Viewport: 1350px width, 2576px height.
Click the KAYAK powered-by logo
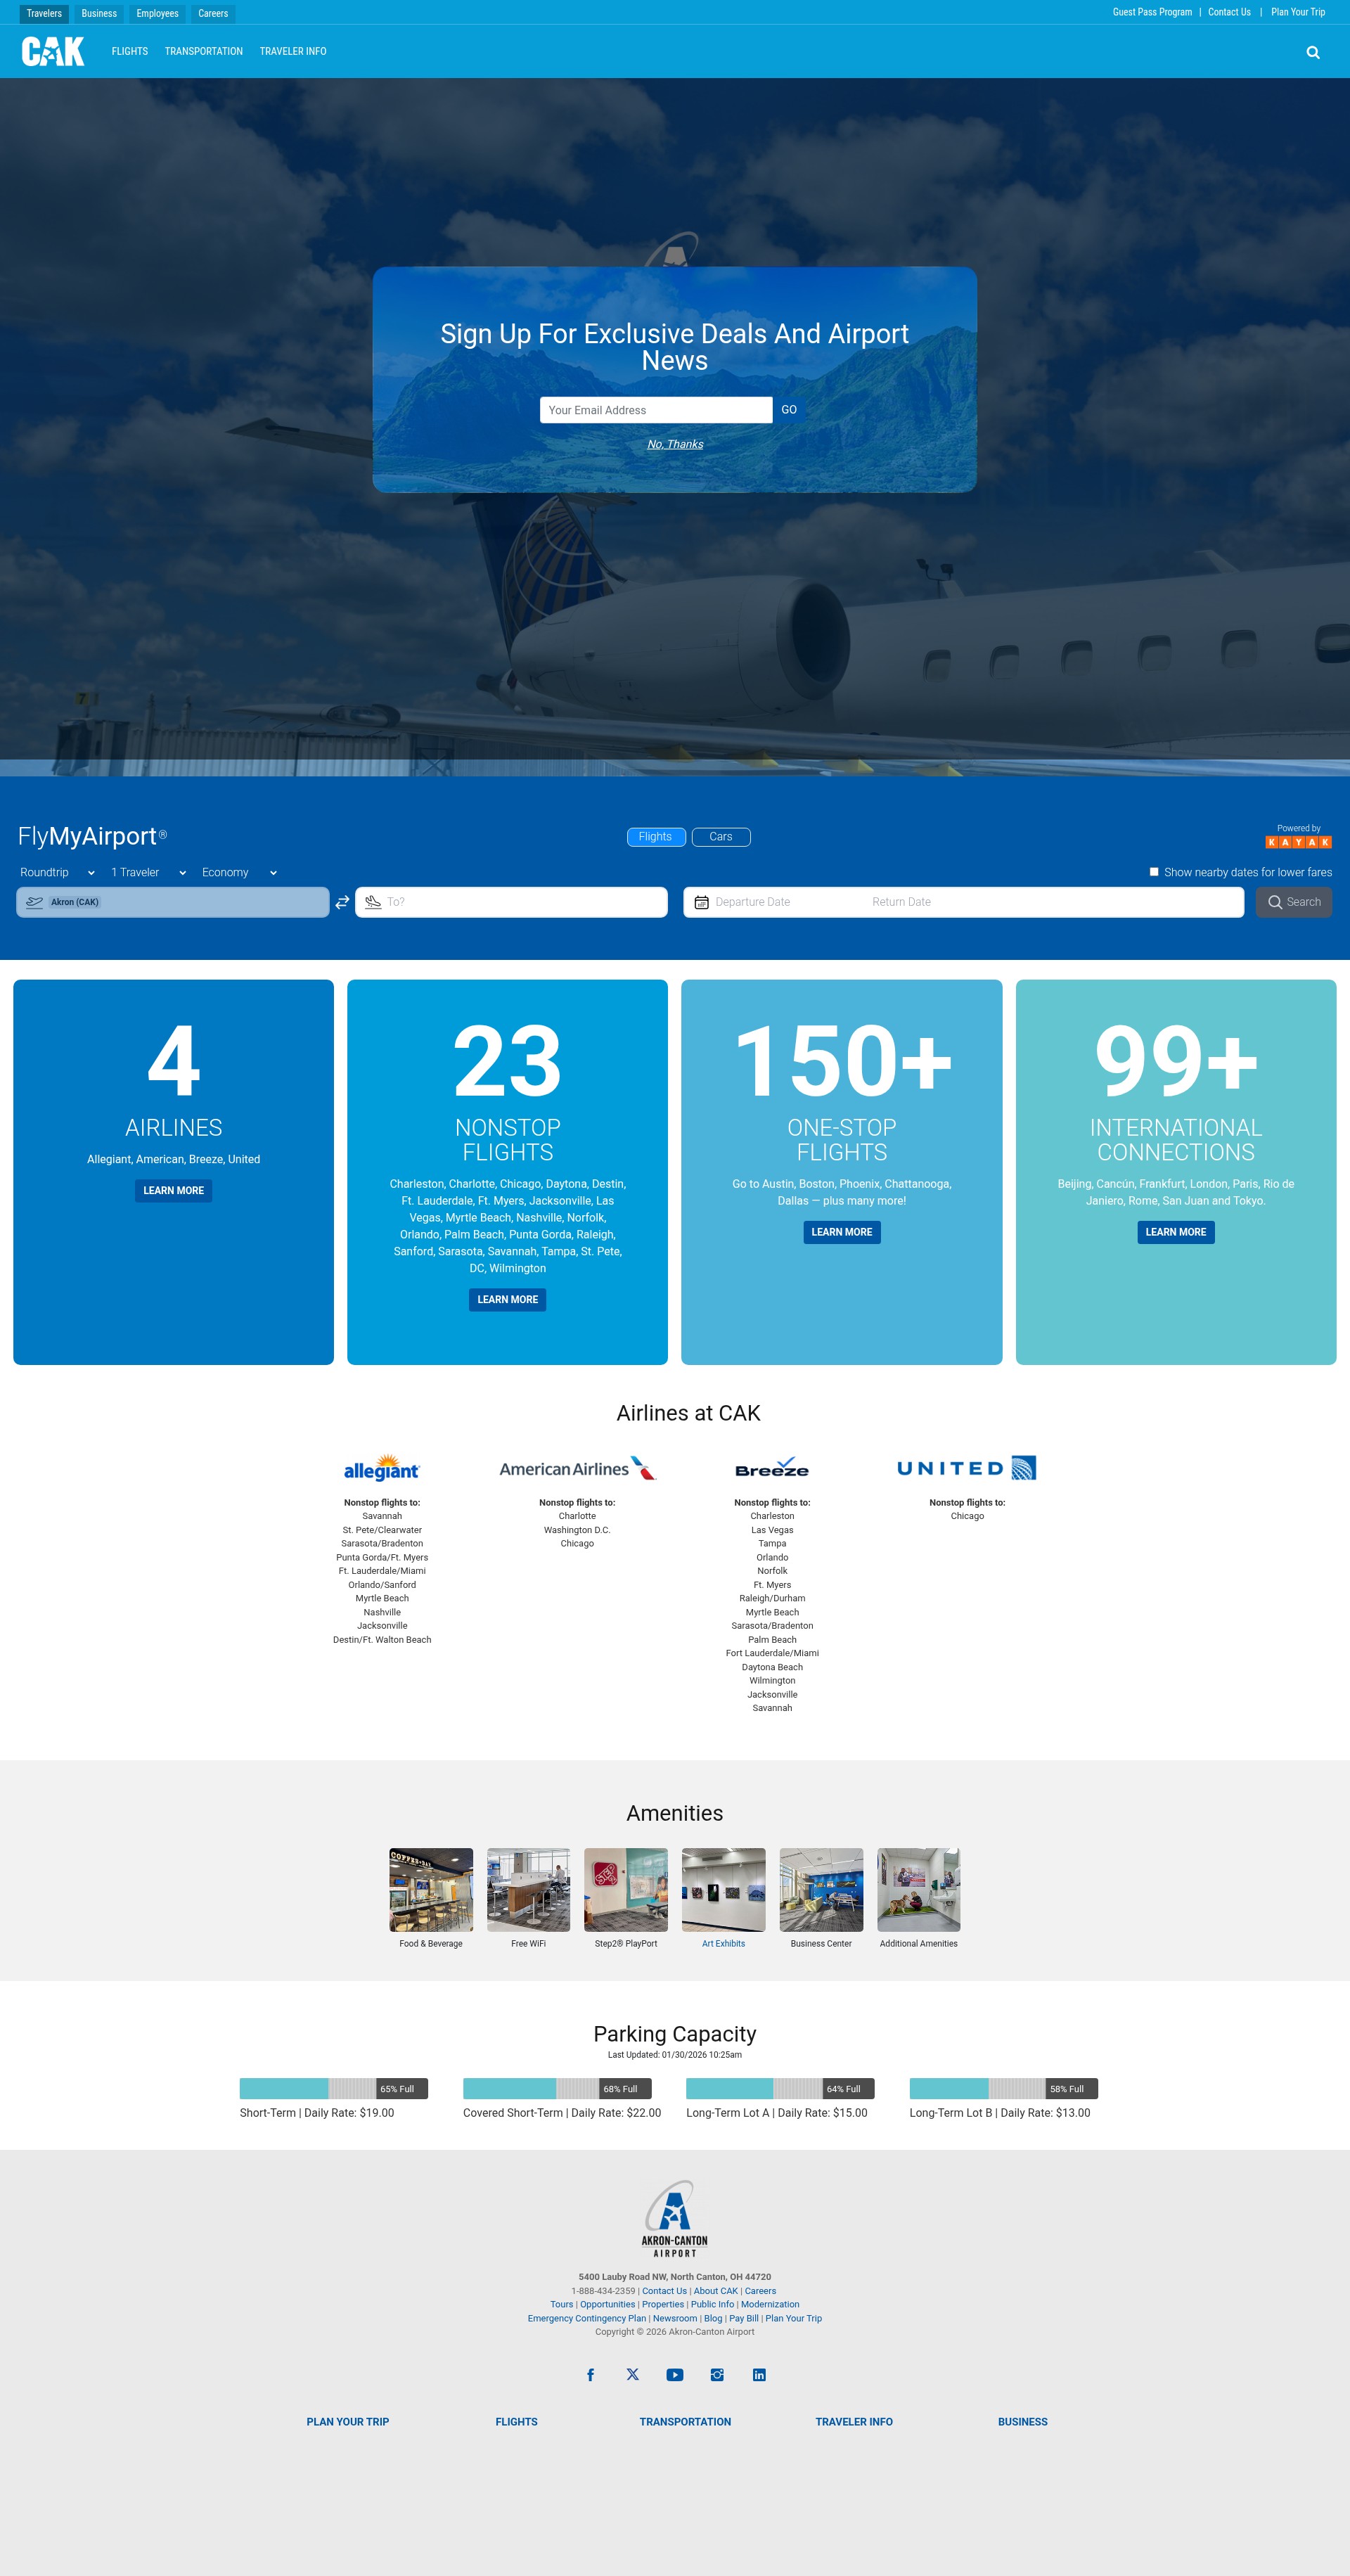point(1298,842)
